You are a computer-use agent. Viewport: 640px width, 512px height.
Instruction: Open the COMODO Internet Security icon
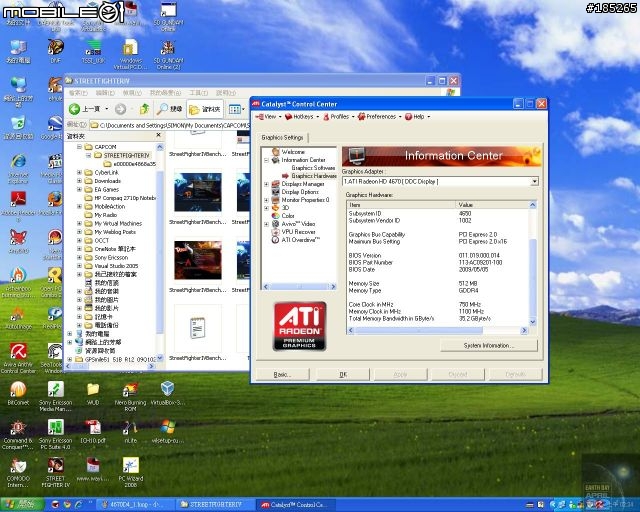(x=18, y=465)
